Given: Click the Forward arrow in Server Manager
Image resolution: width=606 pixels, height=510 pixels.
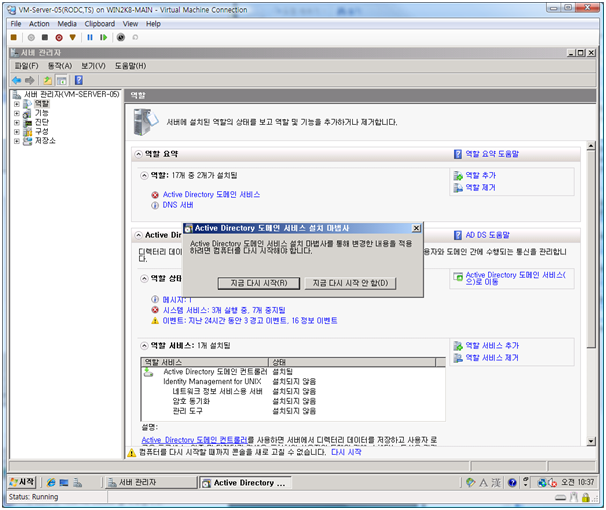Looking at the screenshot, I should (30, 80).
